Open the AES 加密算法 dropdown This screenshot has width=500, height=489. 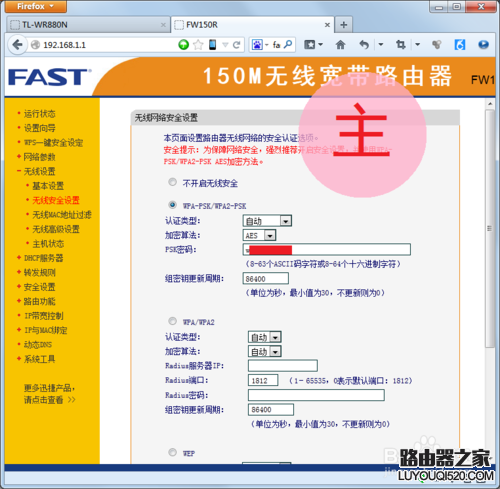[260, 235]
